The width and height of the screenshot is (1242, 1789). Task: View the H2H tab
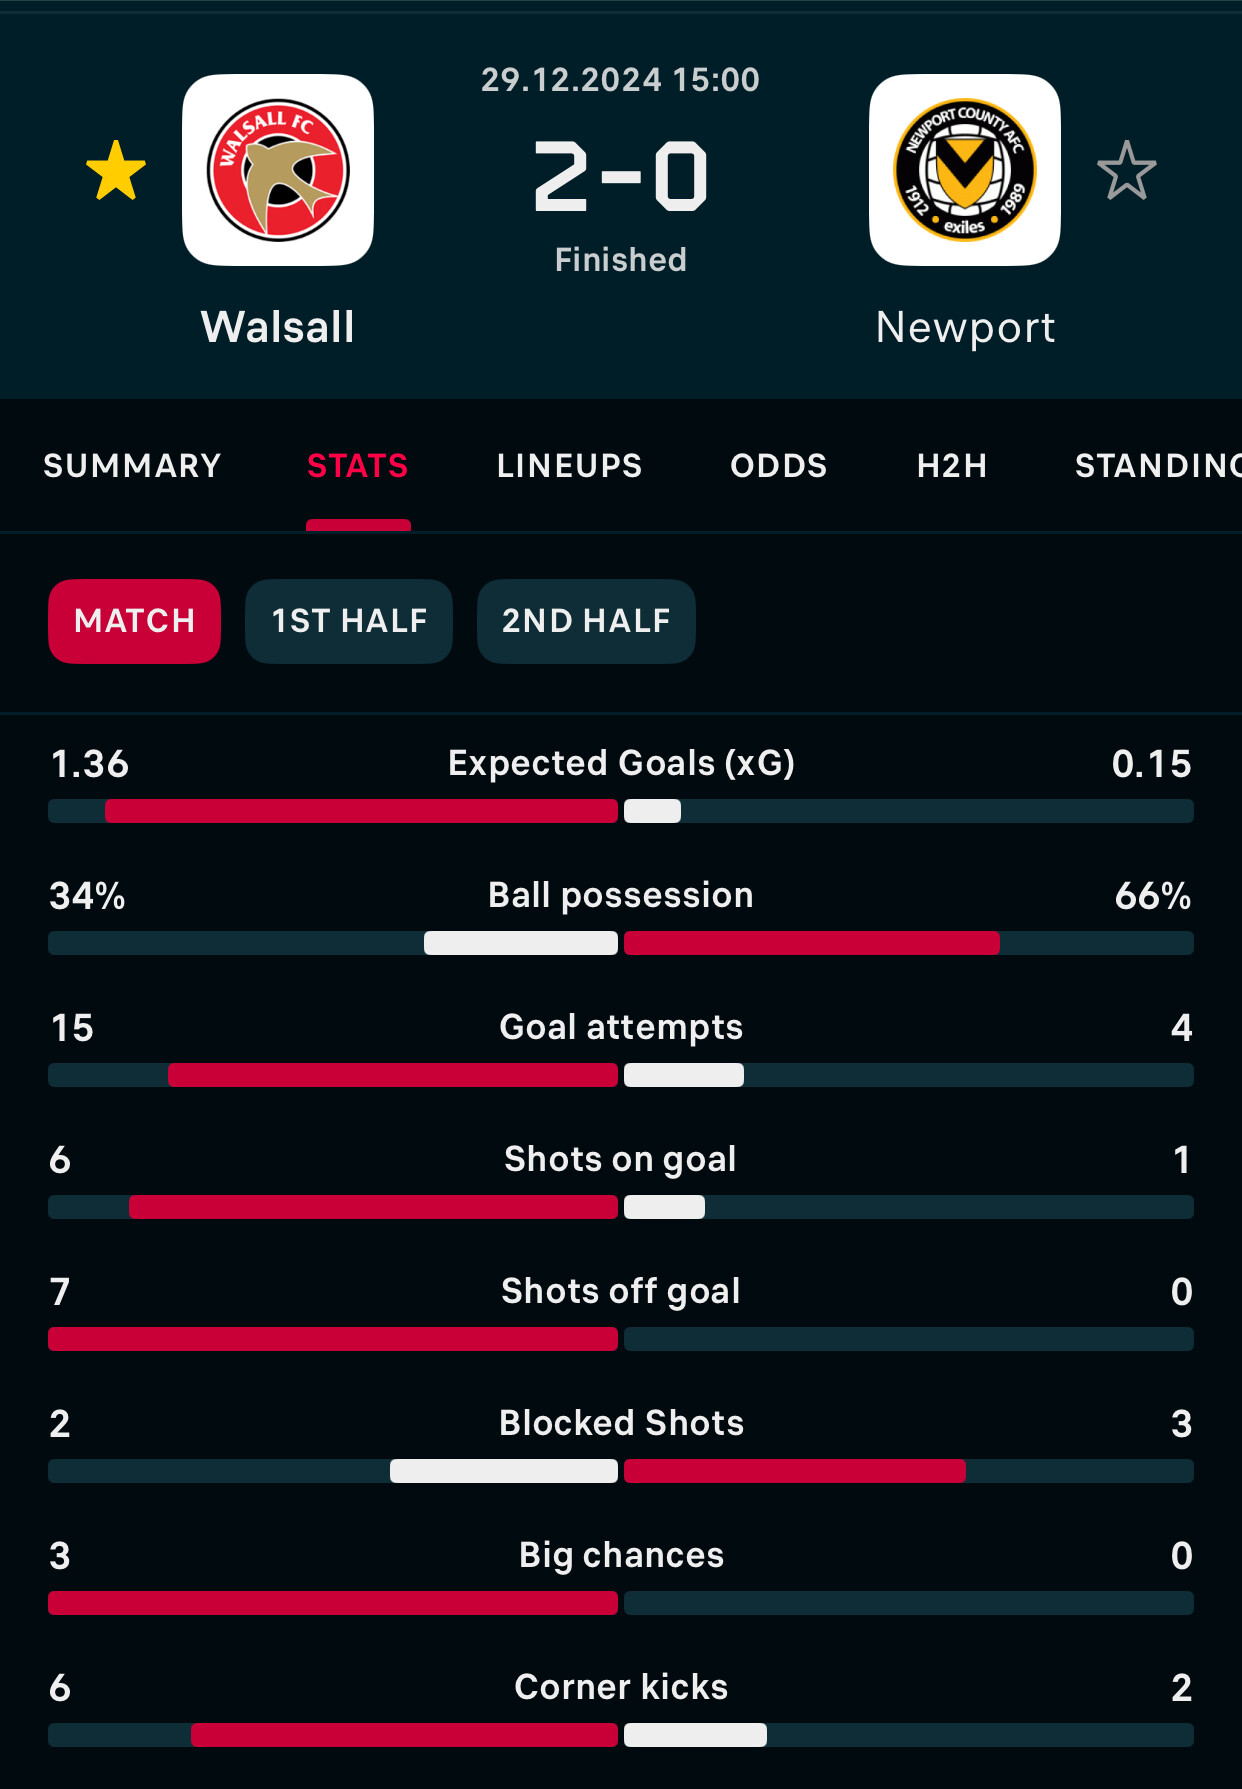point(952,466)
